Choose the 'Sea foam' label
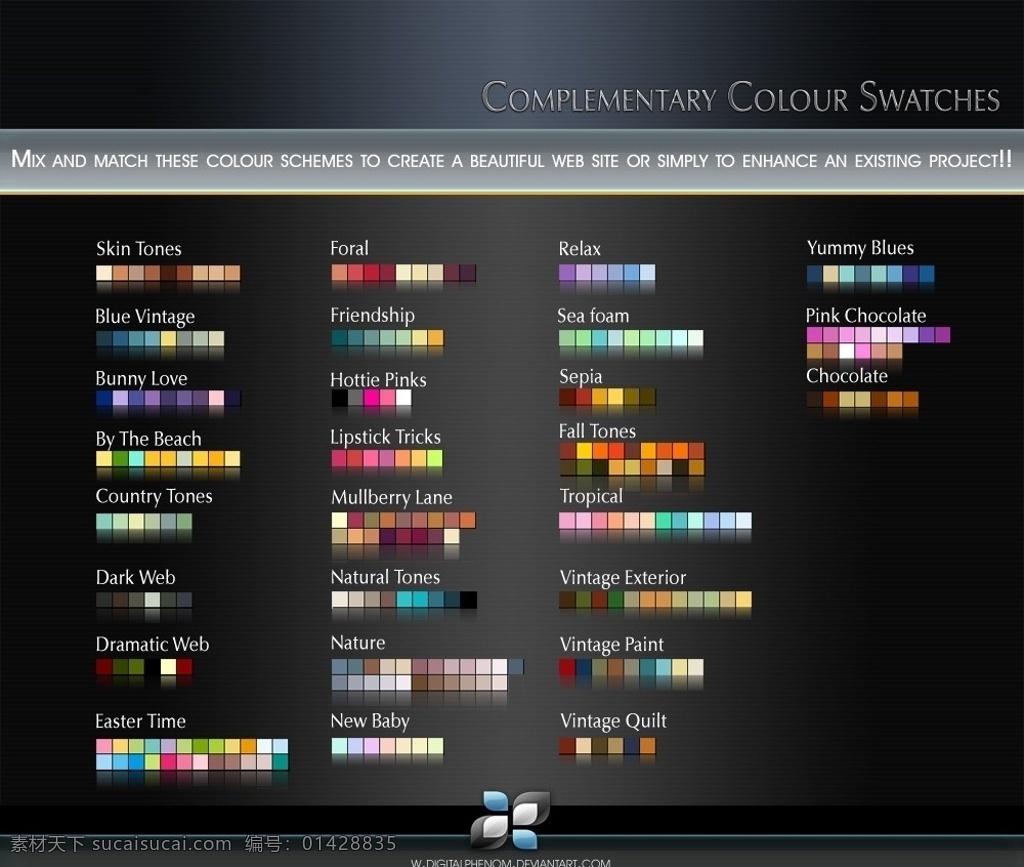This screenshot has height=867, width=1024. [x=593, y=316]
